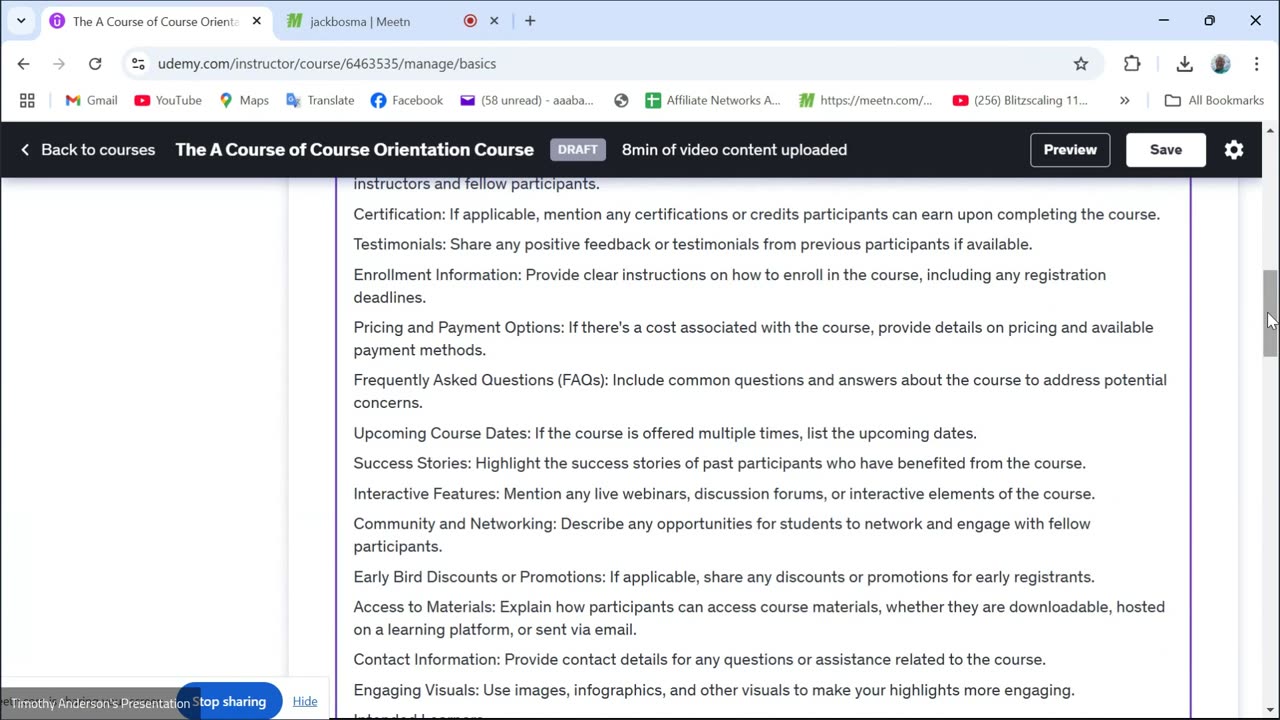Open the browser downloads icon
Screen dimensions: 1280x720
(x=1185, y=63)
